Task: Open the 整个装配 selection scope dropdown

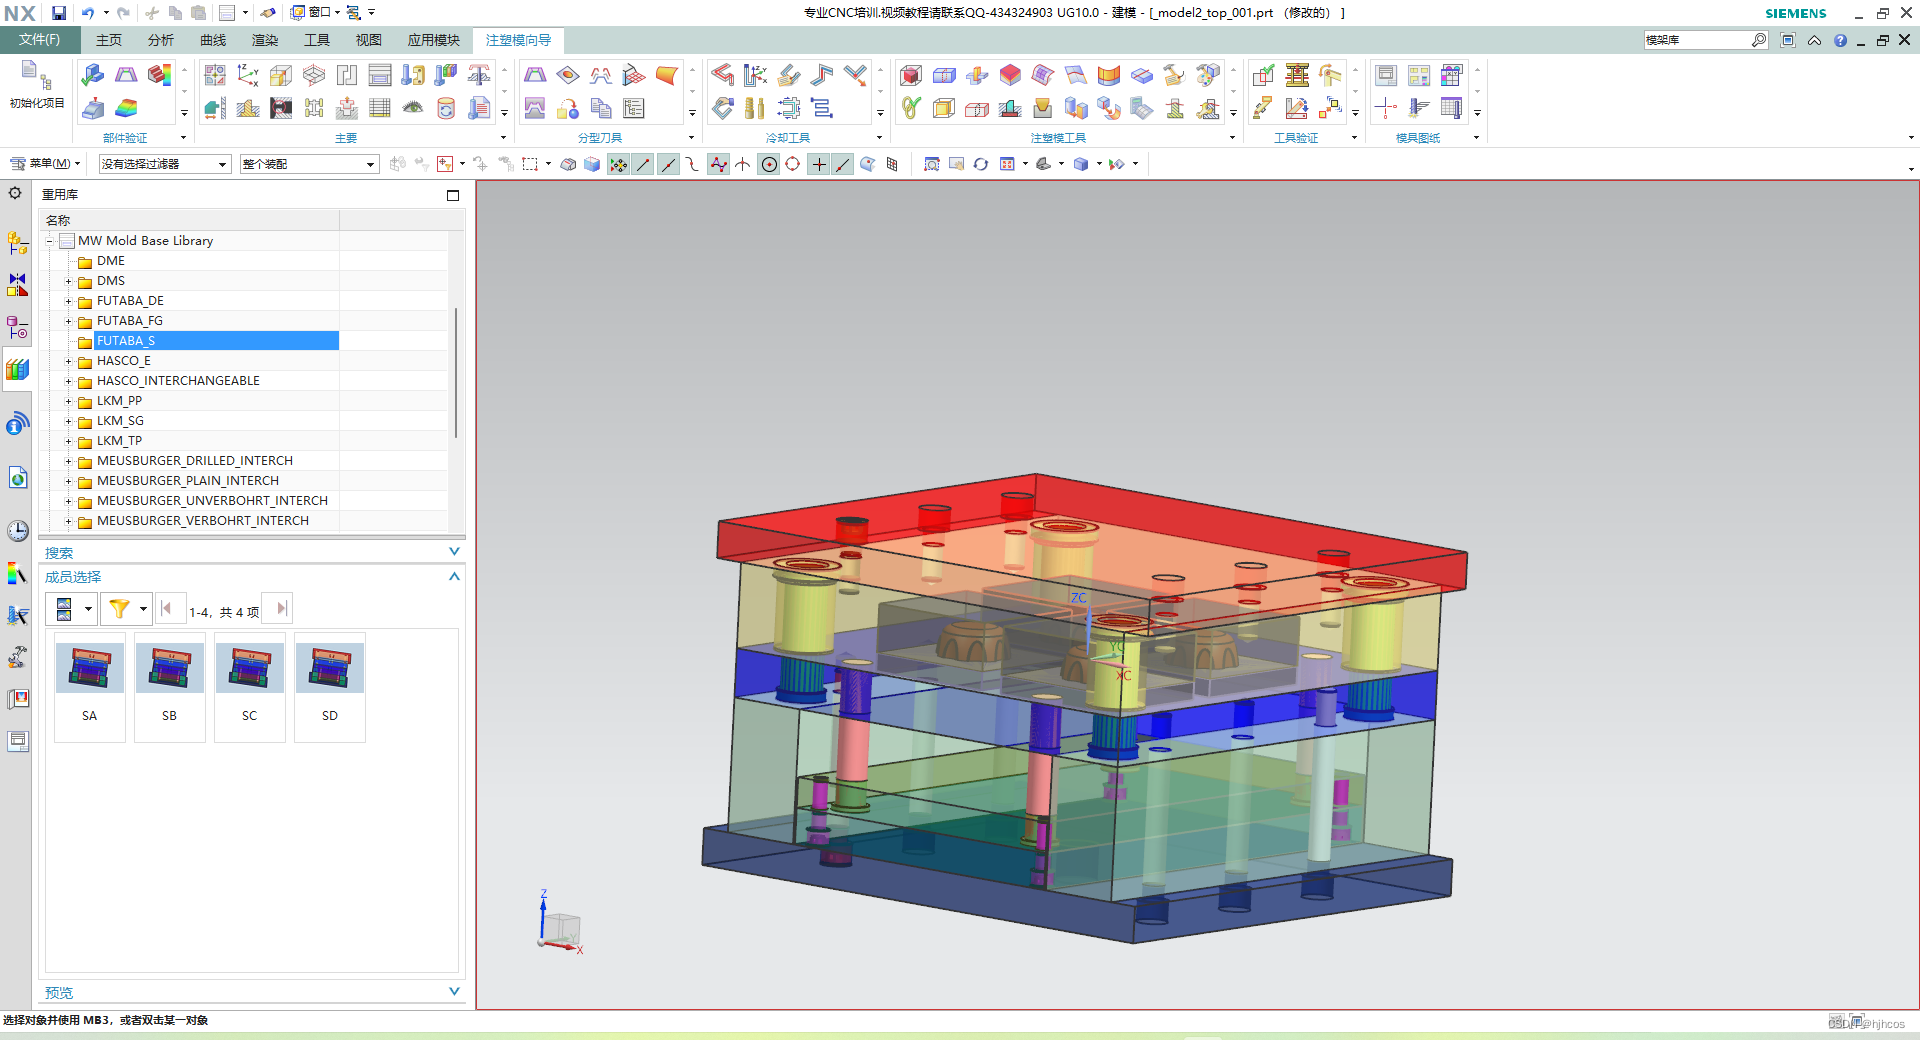Action: click(310, 164)
